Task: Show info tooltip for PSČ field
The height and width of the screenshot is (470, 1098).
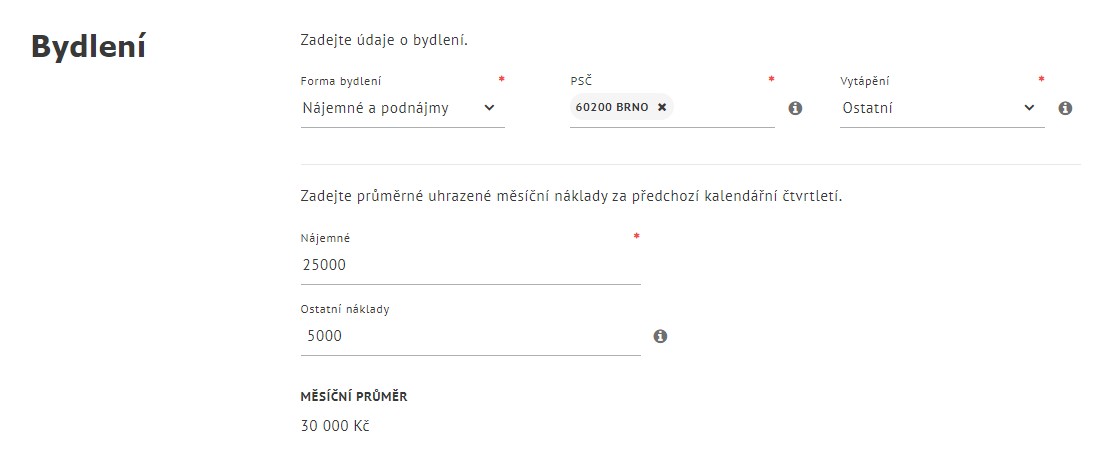Action: [x=795, y=108]
